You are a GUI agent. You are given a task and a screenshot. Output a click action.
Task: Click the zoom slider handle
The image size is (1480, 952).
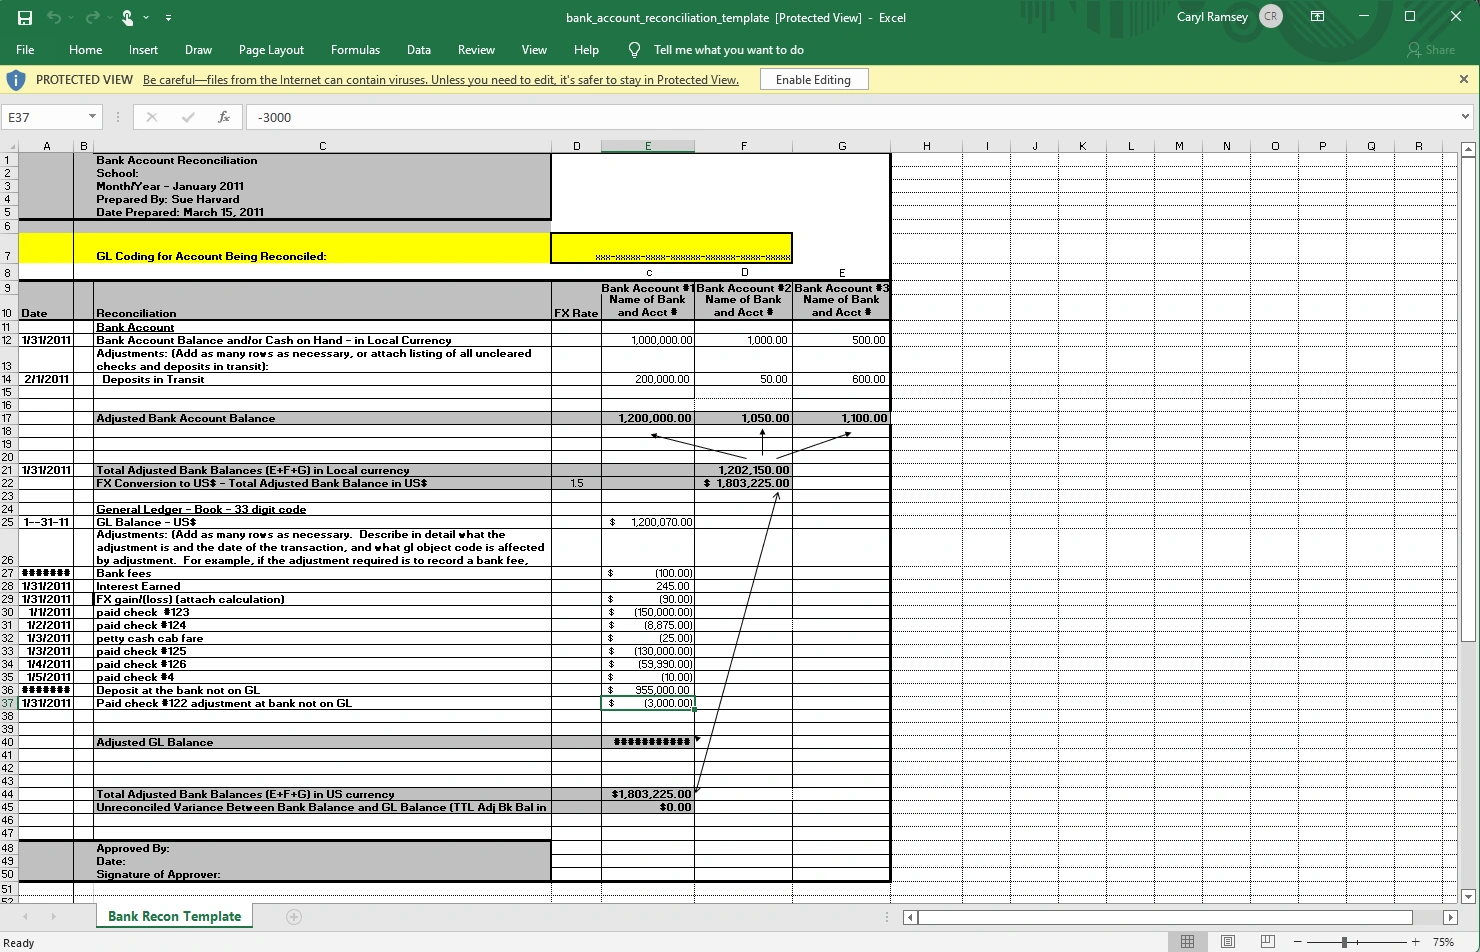click(x=1344, y=942)
